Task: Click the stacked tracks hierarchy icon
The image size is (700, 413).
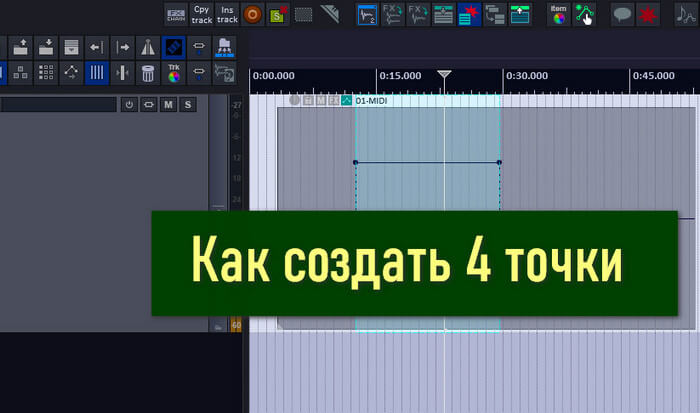Action: click(x=495, y=15)
